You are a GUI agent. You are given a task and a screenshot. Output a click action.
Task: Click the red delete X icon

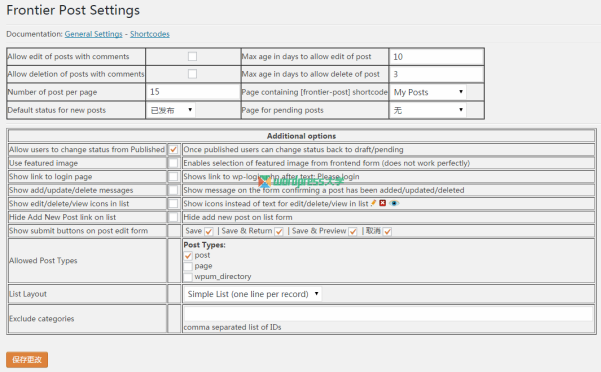click(383, 203)
